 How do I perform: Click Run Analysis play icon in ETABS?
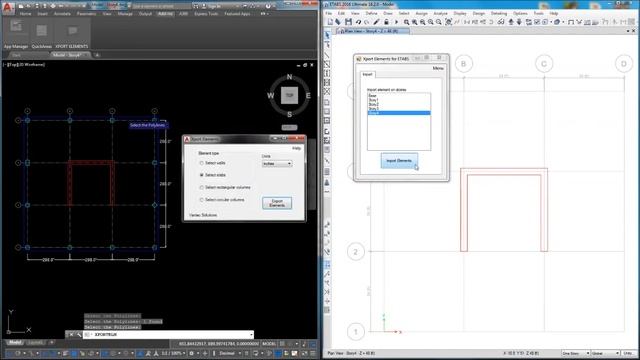396,22
